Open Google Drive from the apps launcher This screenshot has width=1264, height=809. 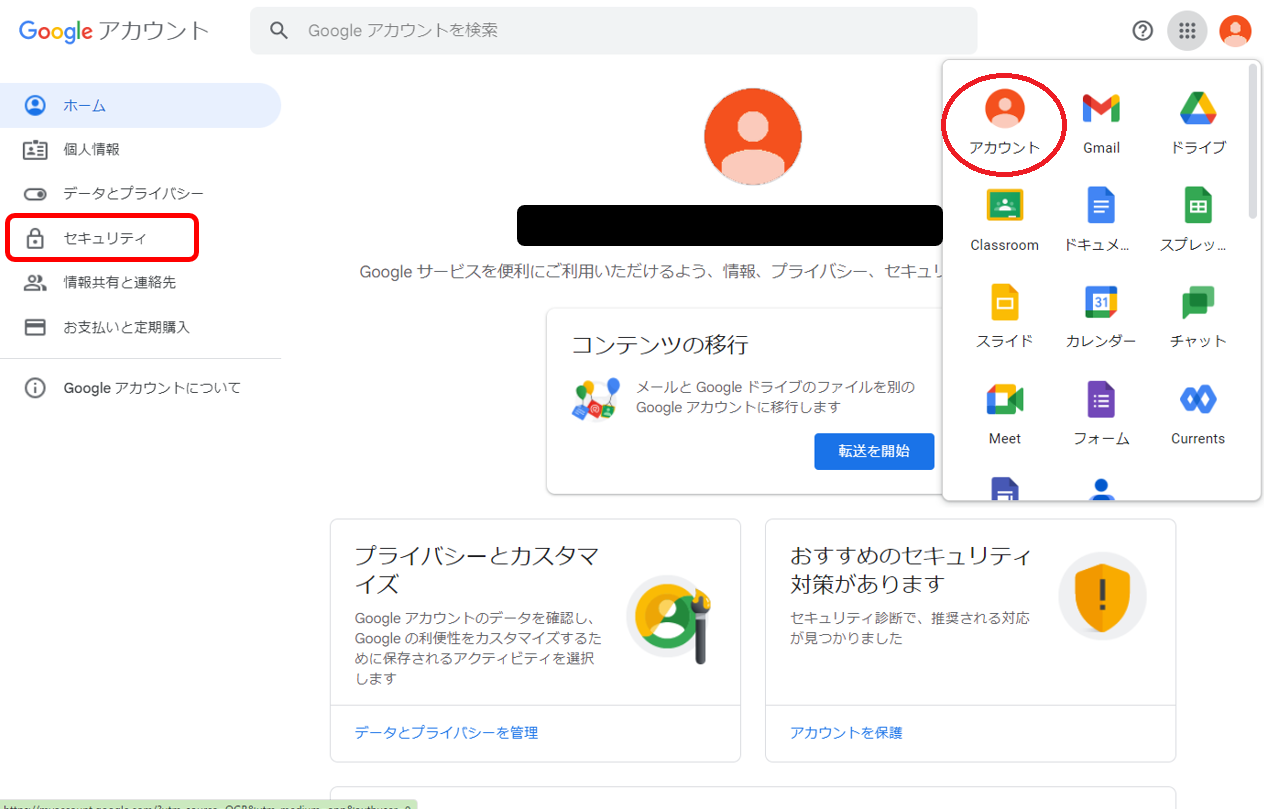[x=1198, y=121]
